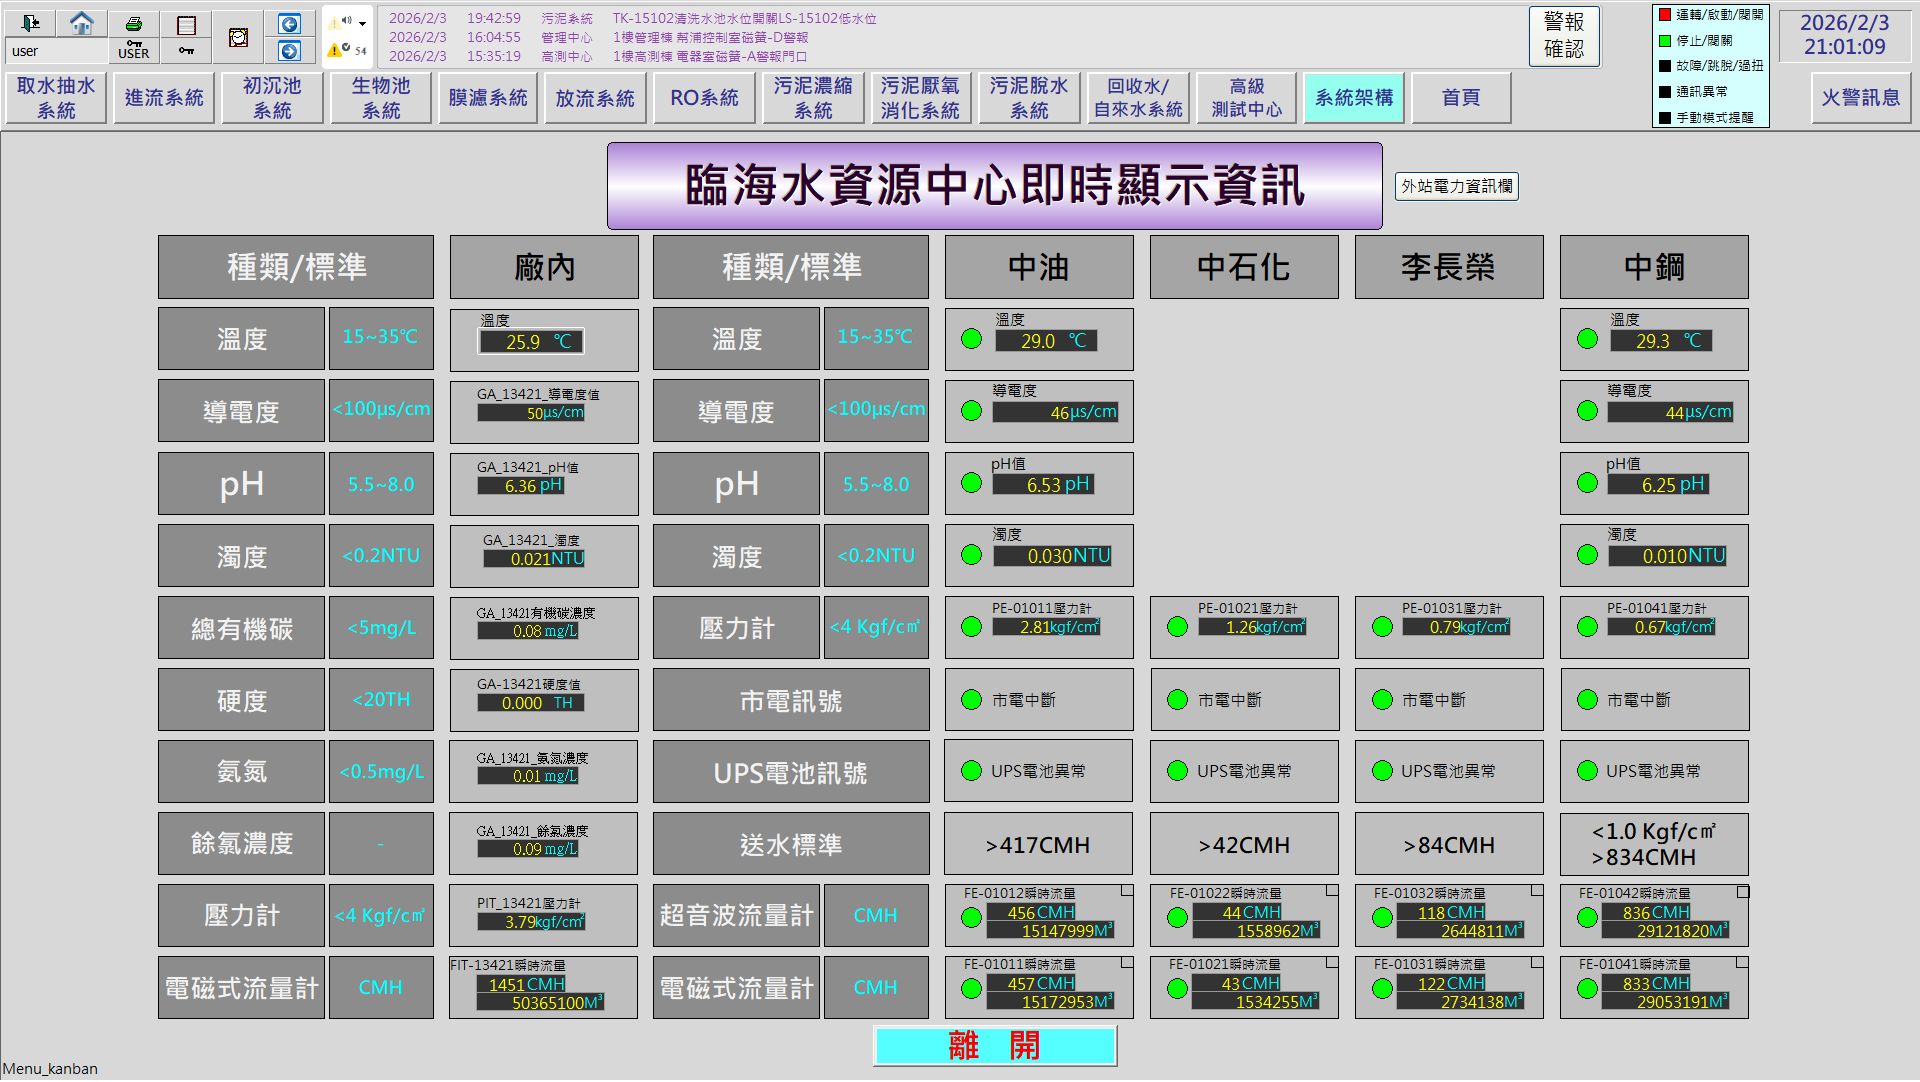Viewport: 1920px width, 1082px height.
Task: Go to previous page with back arrow
Action: click(x=289, y=24)
